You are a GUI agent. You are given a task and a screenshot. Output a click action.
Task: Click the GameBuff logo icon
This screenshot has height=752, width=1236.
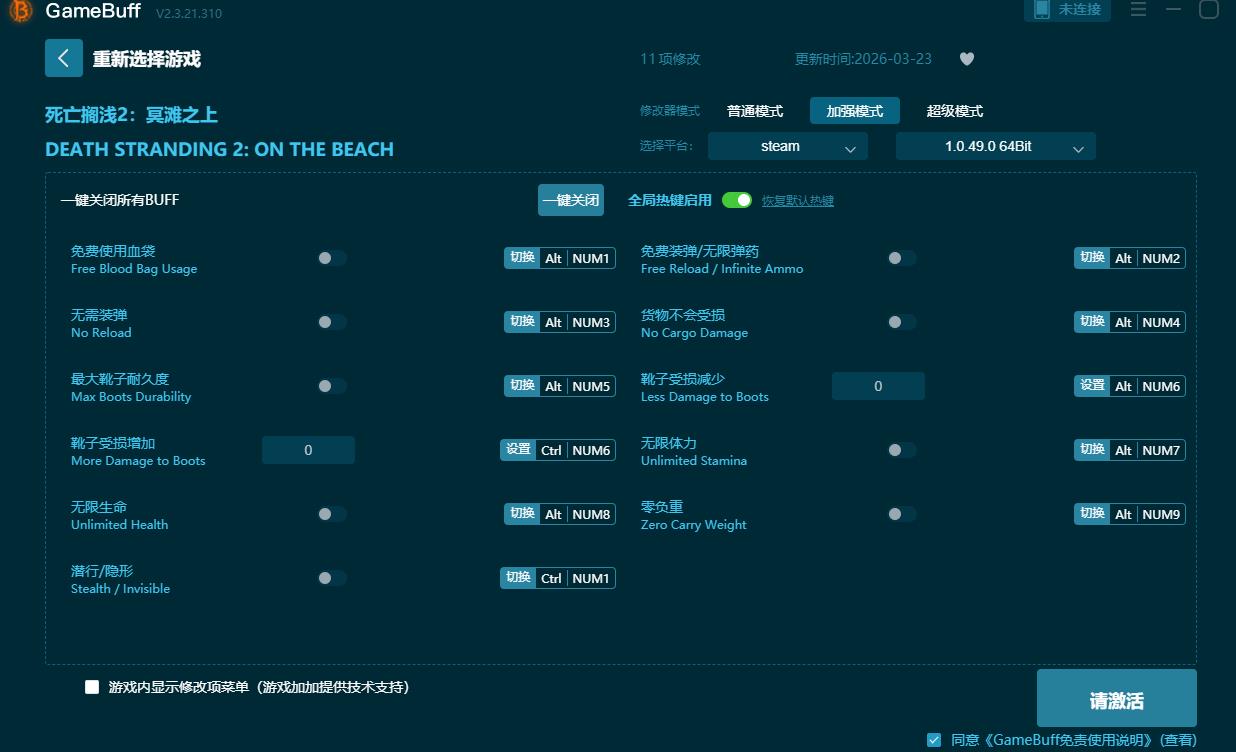(x=21, y=11)
